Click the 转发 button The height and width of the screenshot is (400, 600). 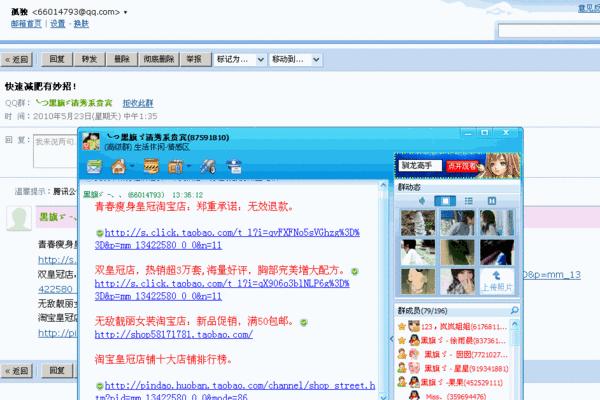click(x=89, y=59)
